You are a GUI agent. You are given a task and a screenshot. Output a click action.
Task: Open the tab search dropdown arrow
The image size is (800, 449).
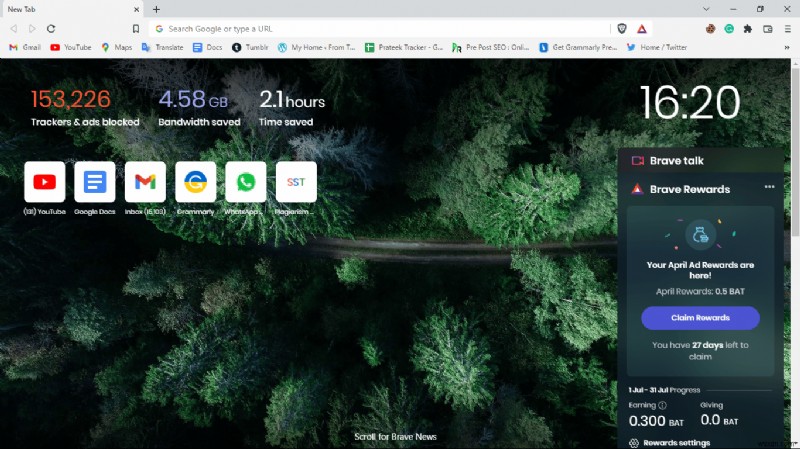[x=706, y=9]
